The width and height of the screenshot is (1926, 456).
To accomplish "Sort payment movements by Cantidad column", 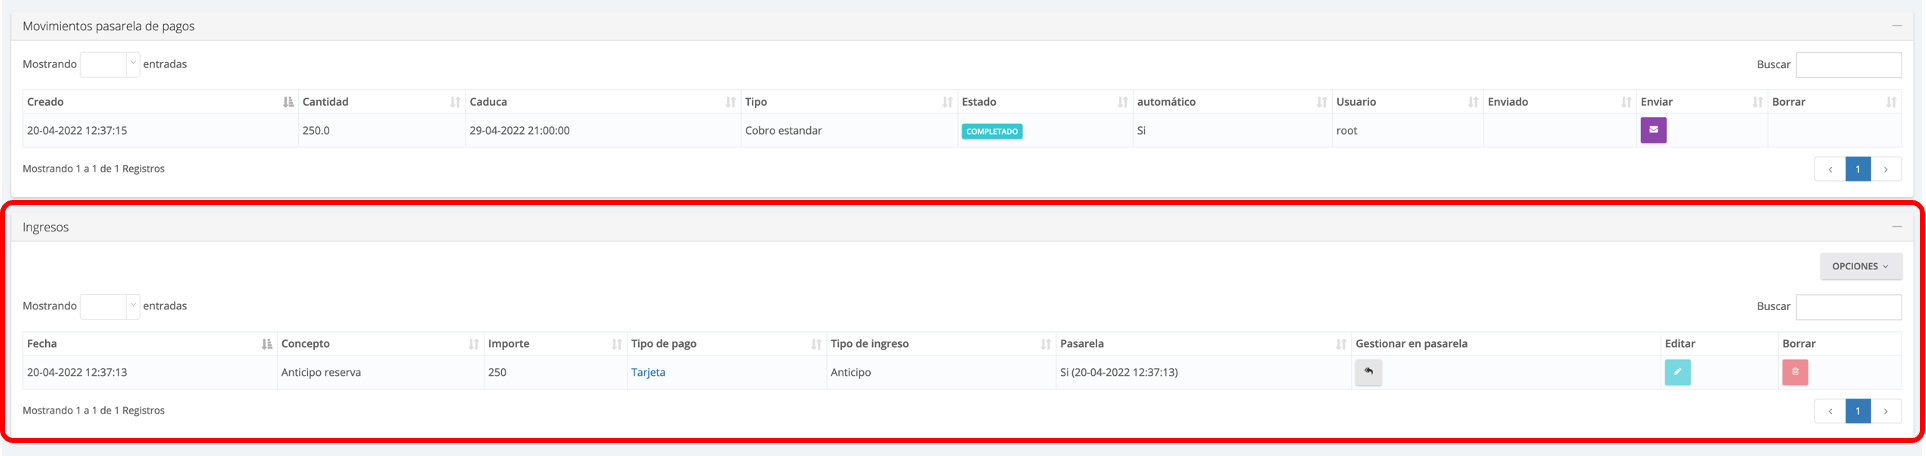I will (x=380, y=102).
